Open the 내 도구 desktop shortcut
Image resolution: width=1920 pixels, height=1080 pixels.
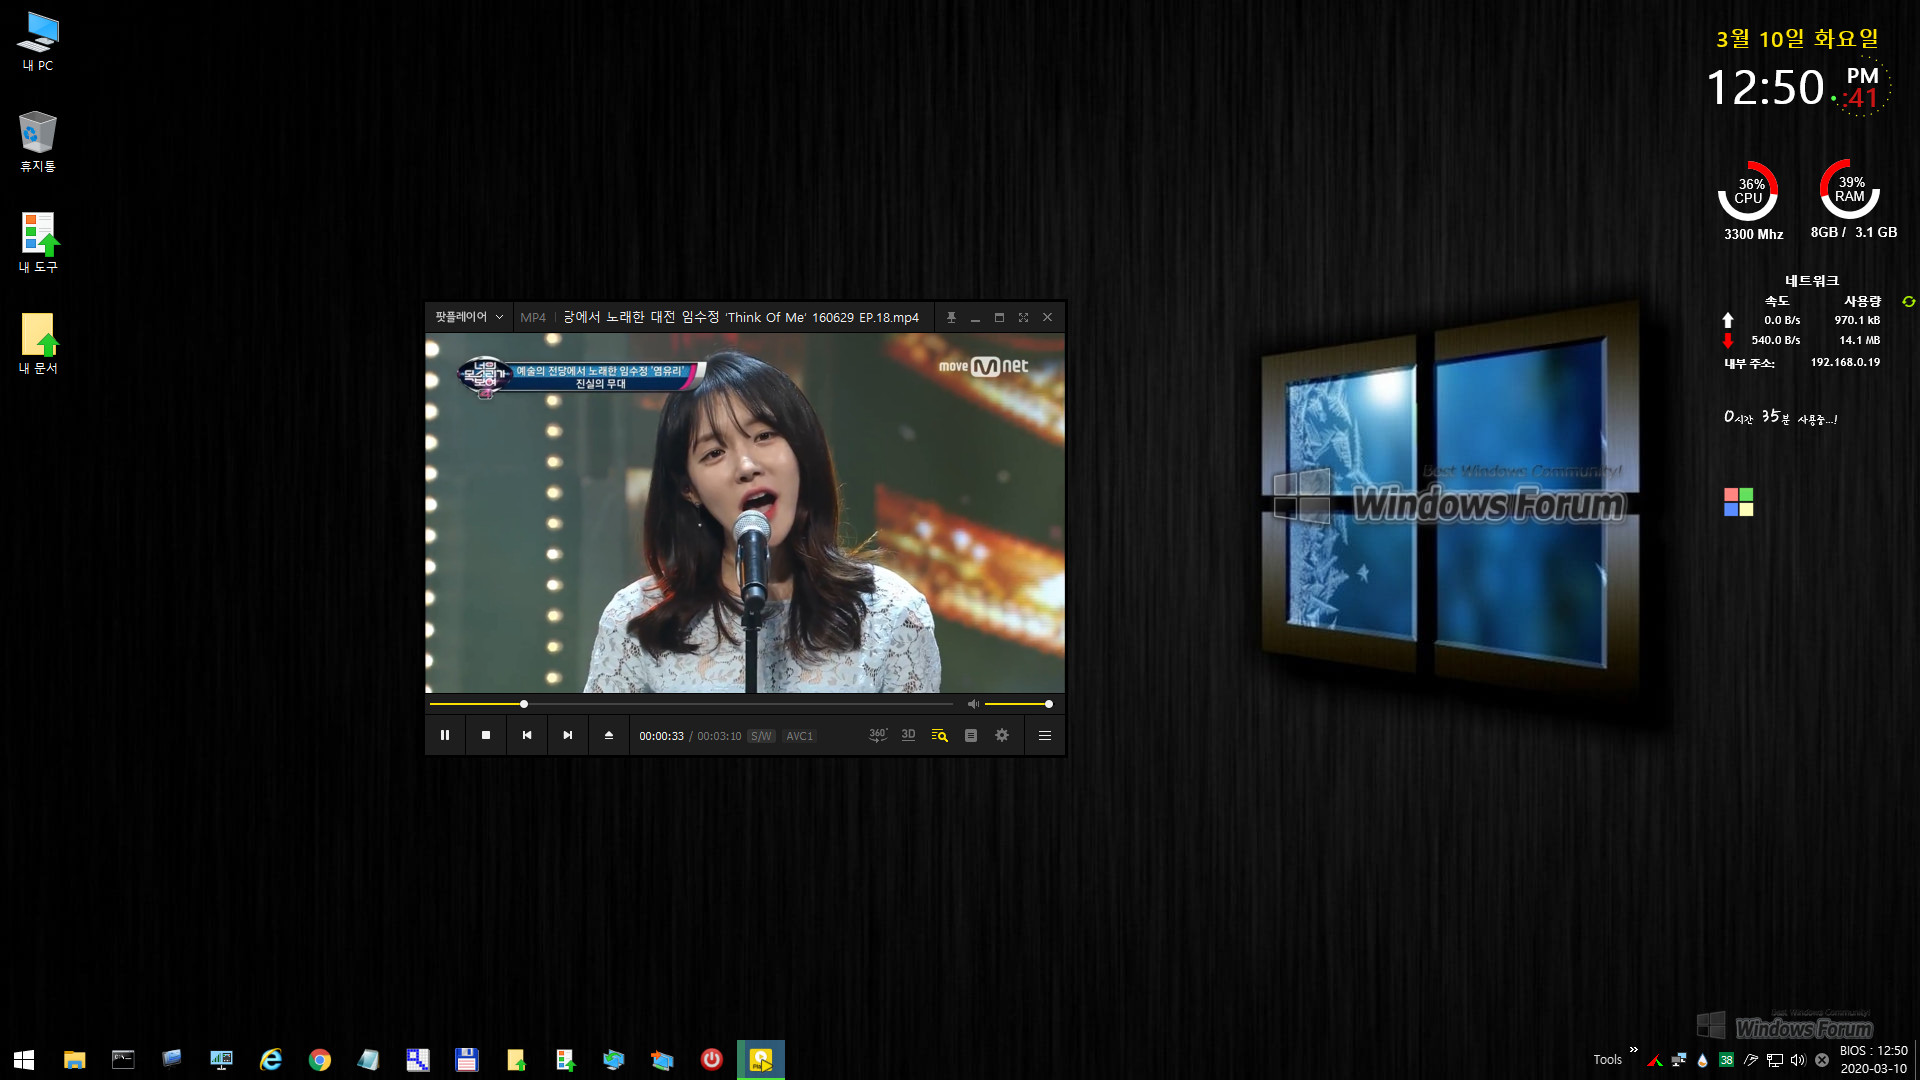(38, 243)
